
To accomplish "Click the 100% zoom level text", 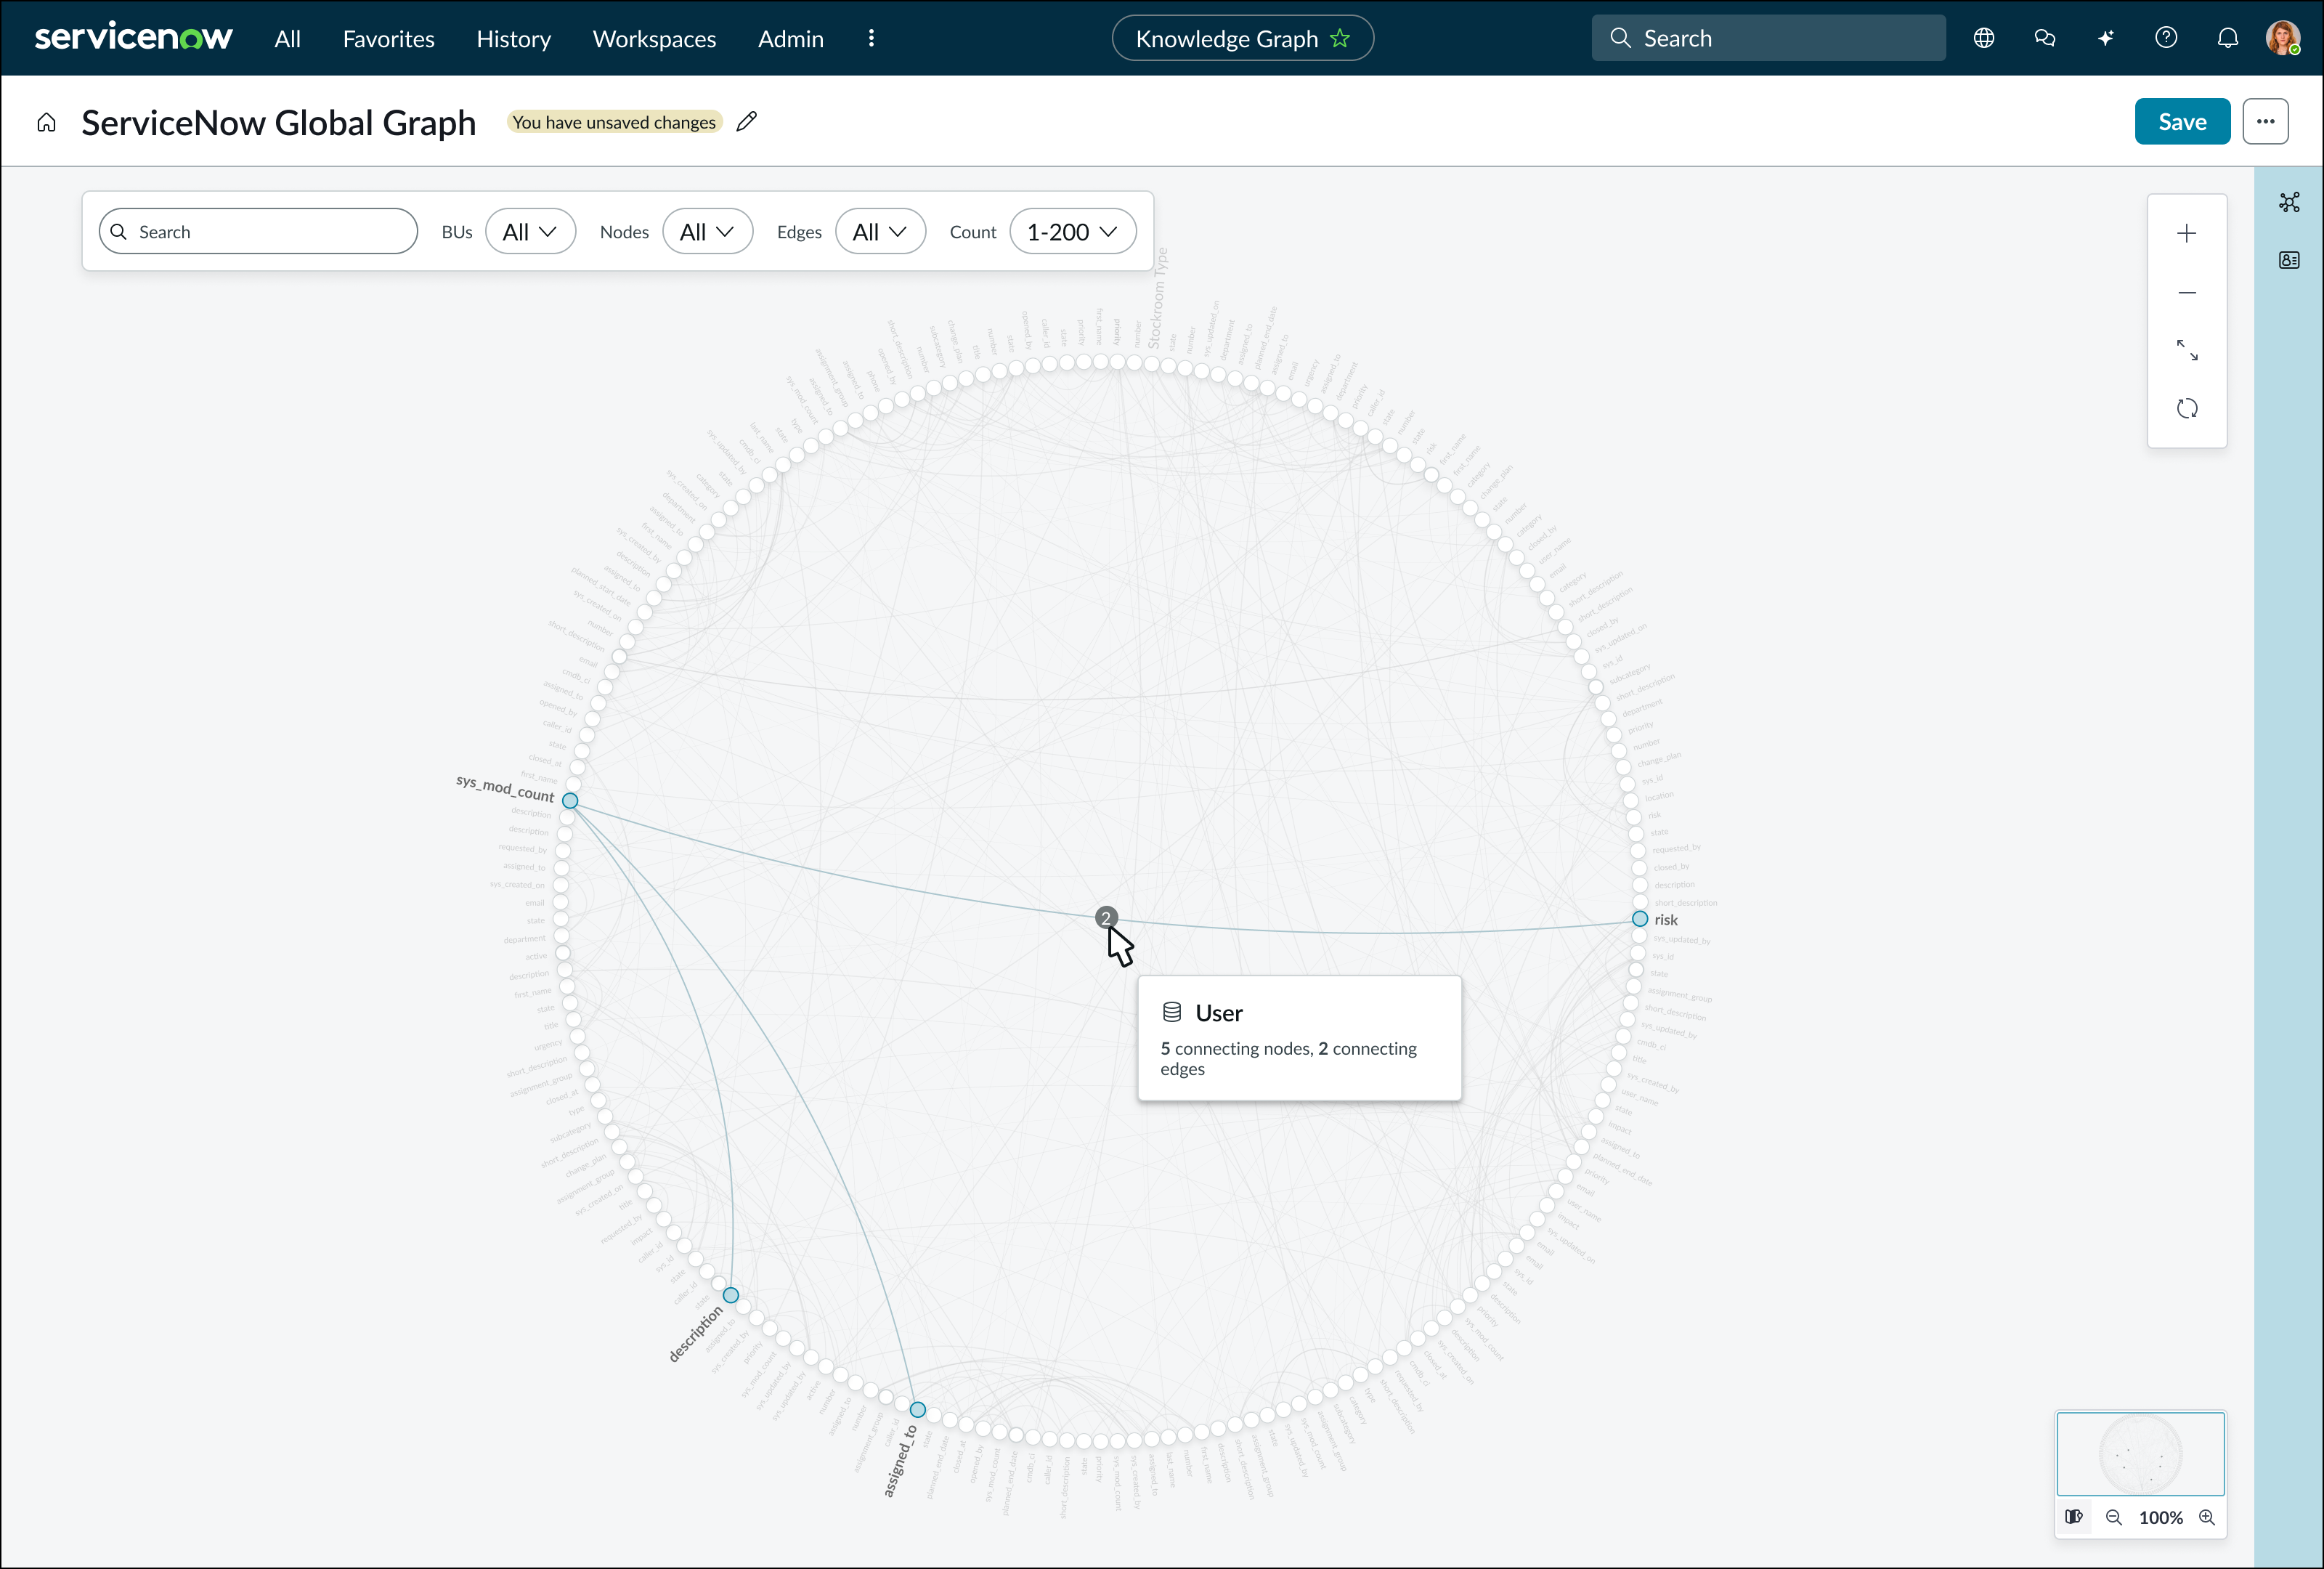I will click(2160, 1517).
